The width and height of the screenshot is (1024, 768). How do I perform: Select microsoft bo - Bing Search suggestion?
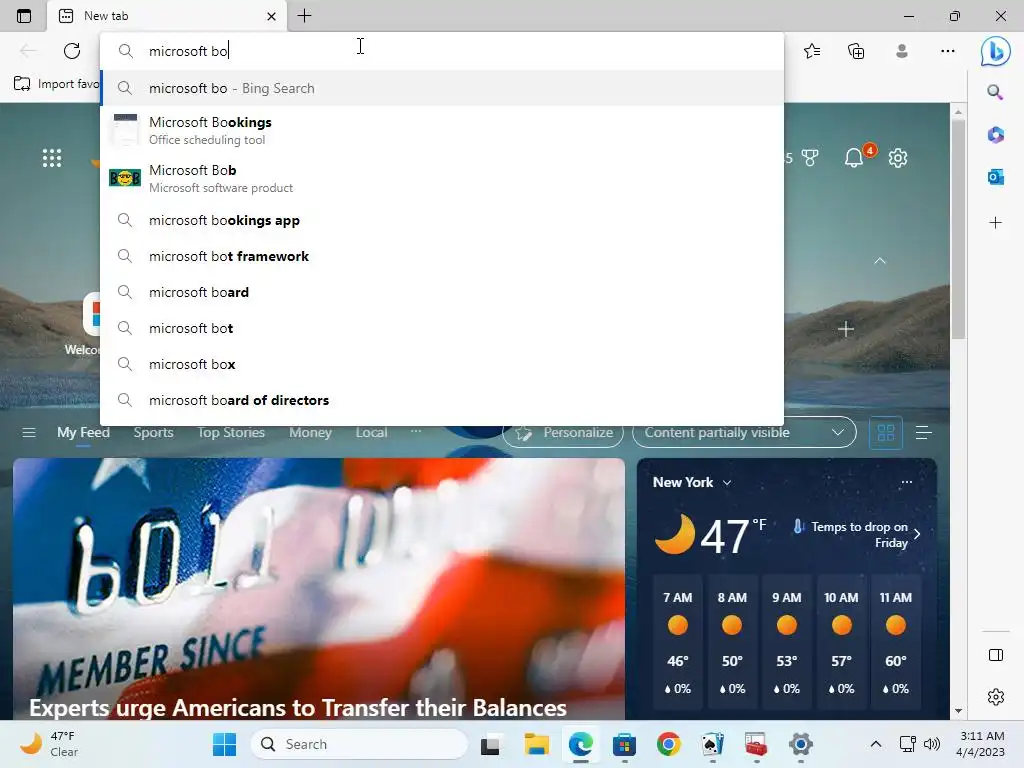[442, 88]
